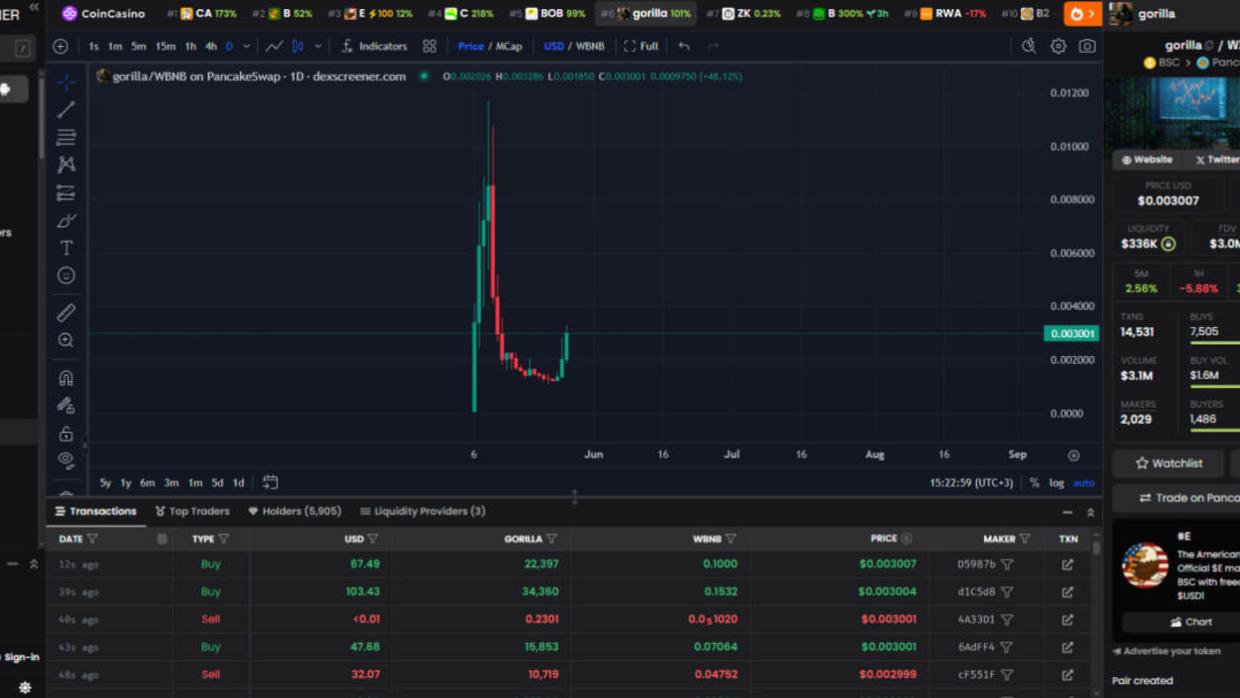Open the Fibonacci retracement tools

[66, 137]
